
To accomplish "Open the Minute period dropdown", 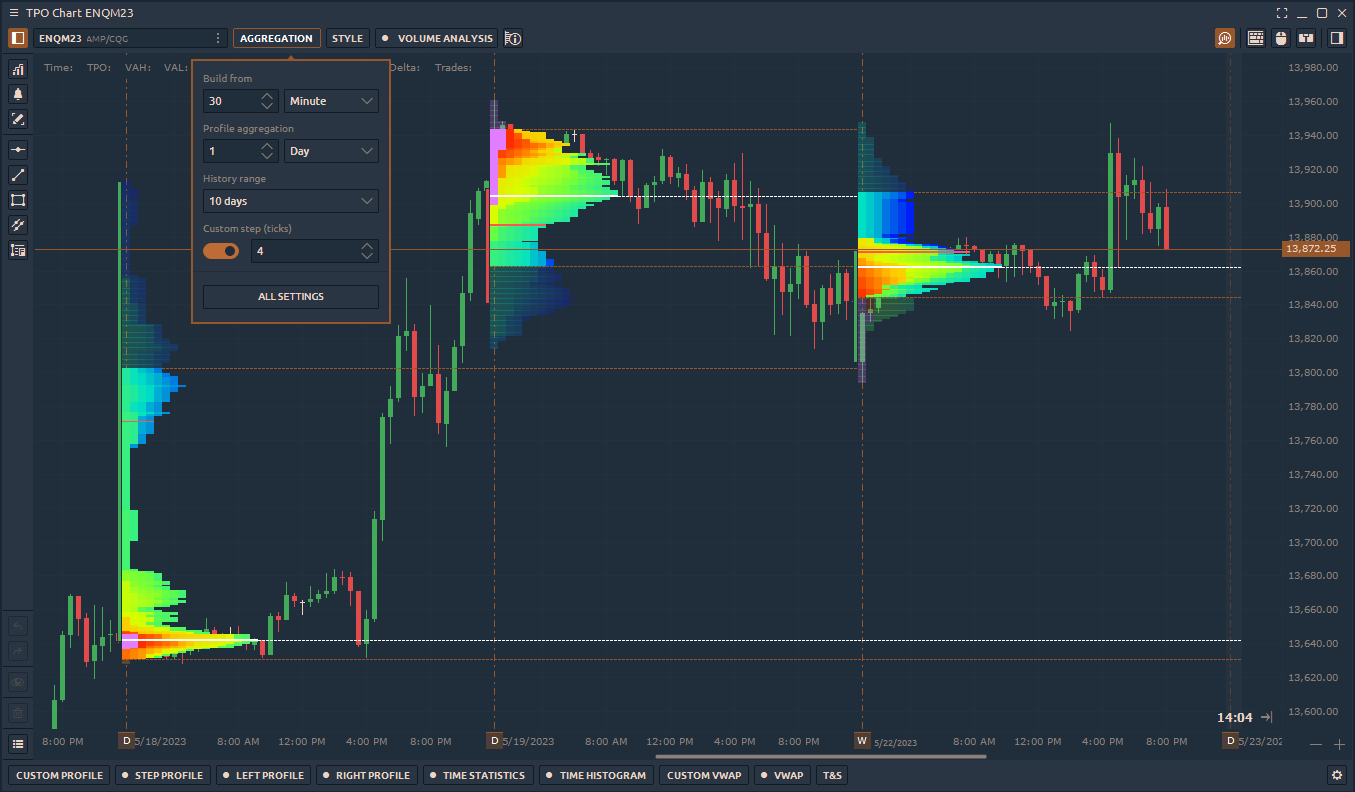I will coord(331,101).
